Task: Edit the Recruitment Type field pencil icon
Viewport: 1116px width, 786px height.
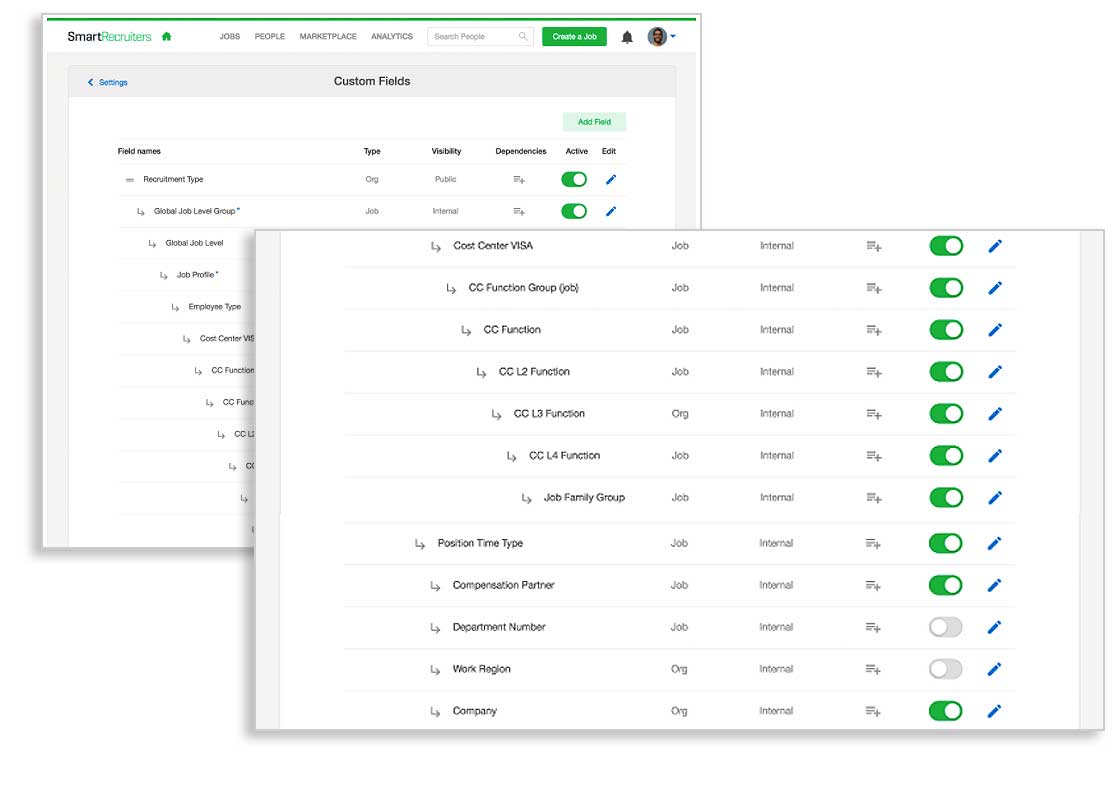Action: pos(611,180)
